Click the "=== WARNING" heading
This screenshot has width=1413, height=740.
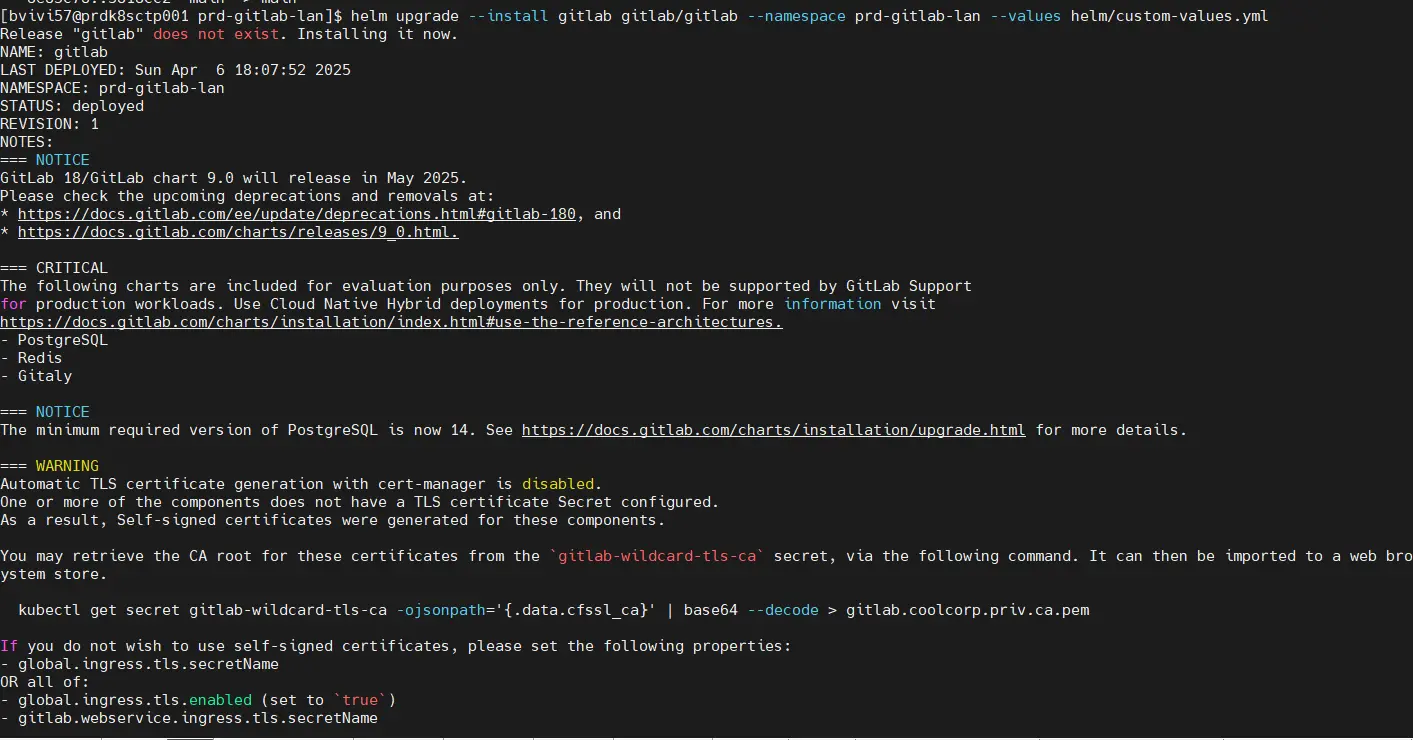pyautogui.click(x=49, y=466)
